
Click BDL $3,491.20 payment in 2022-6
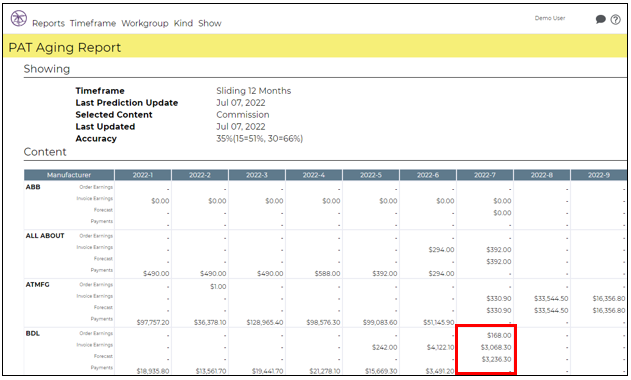tap(440, 371)
